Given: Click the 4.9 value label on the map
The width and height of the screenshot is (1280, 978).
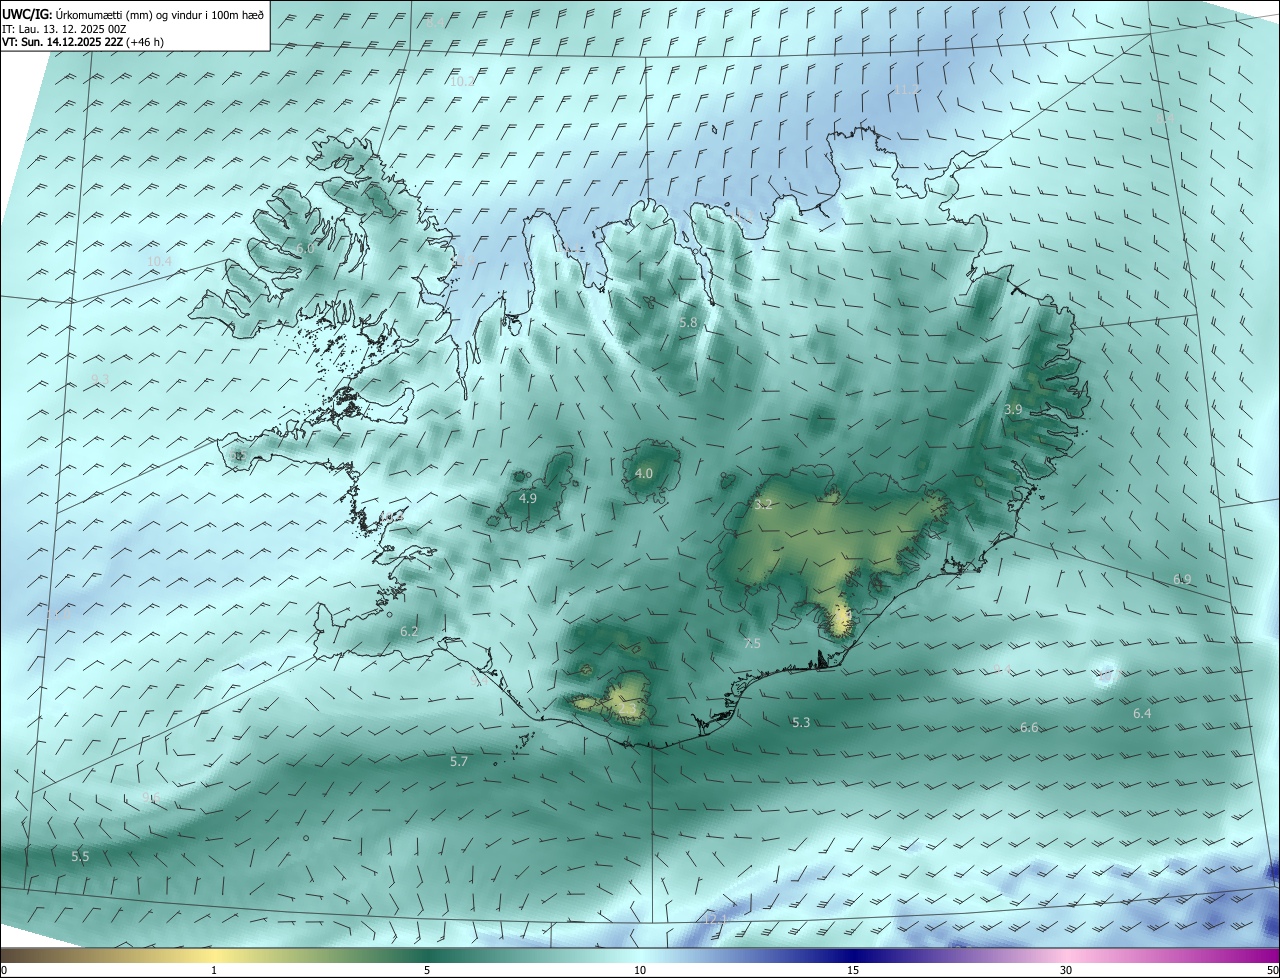Looking at the screenshot, I should 528,498.
